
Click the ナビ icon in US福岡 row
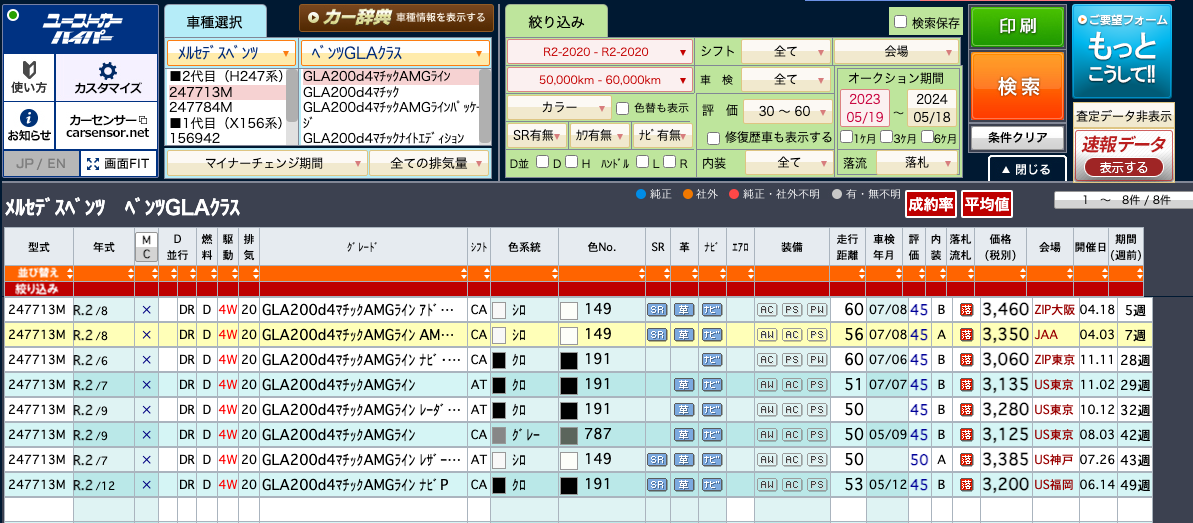coord(711,484)
